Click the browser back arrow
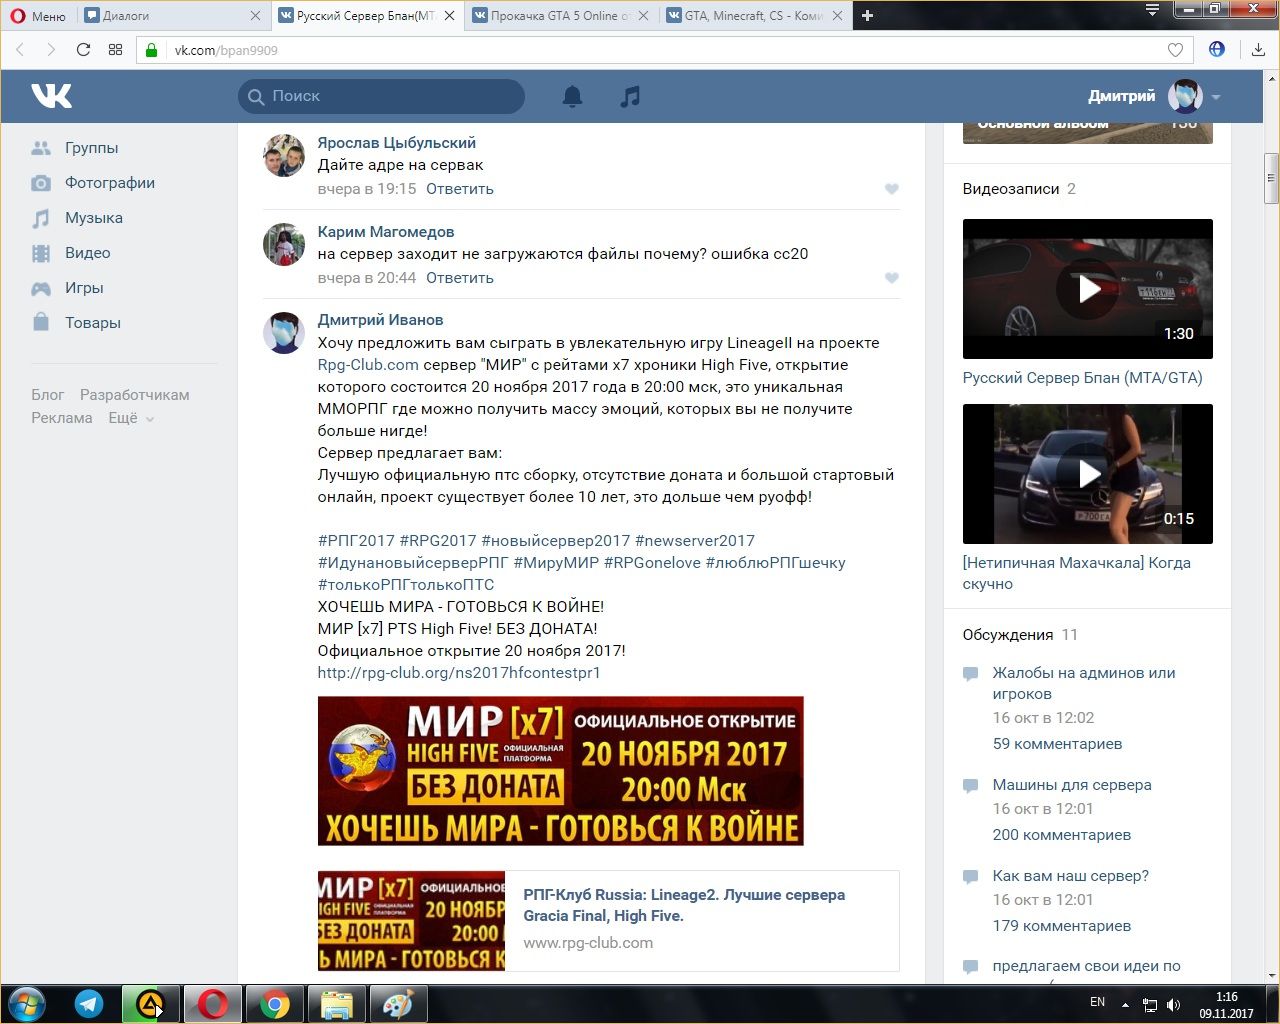This screenshot has height=1024, width=1280. pos(21,50)
